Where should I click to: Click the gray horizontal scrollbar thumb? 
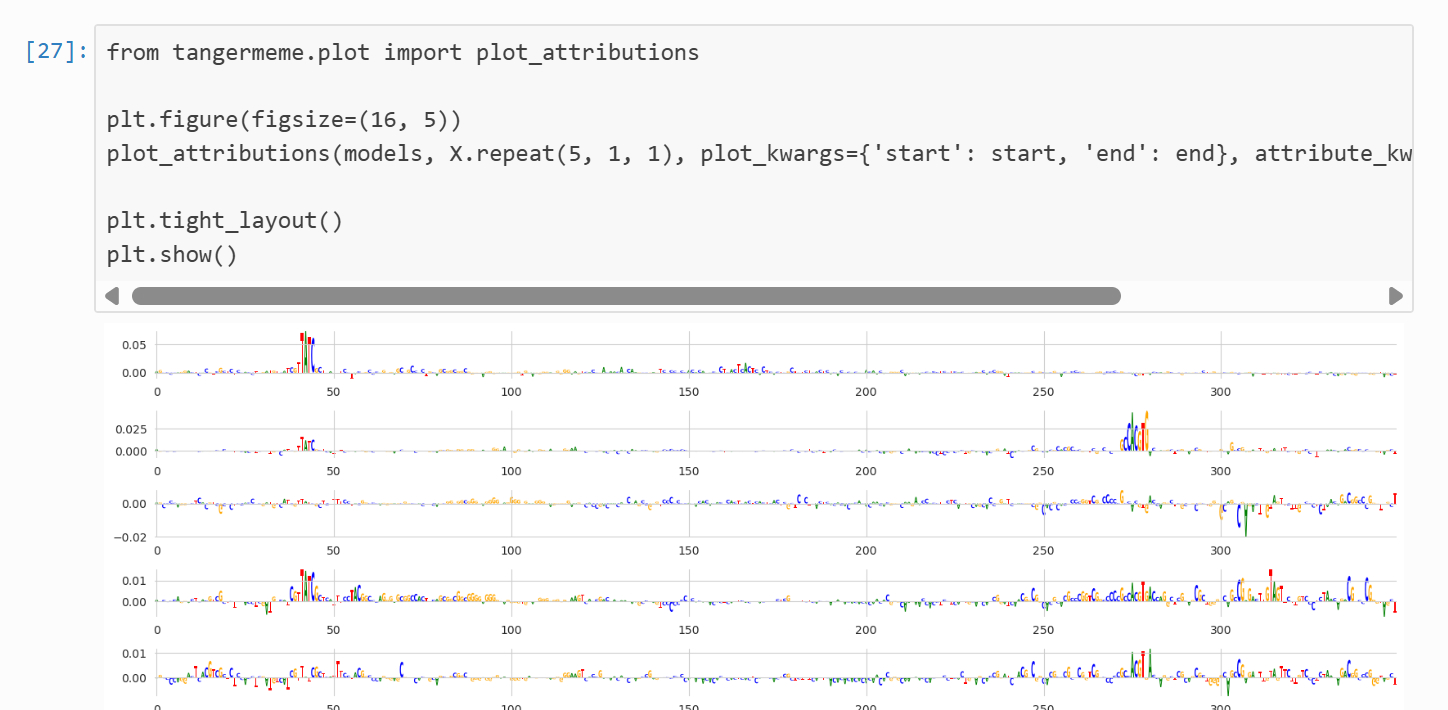tap(626, 296)
